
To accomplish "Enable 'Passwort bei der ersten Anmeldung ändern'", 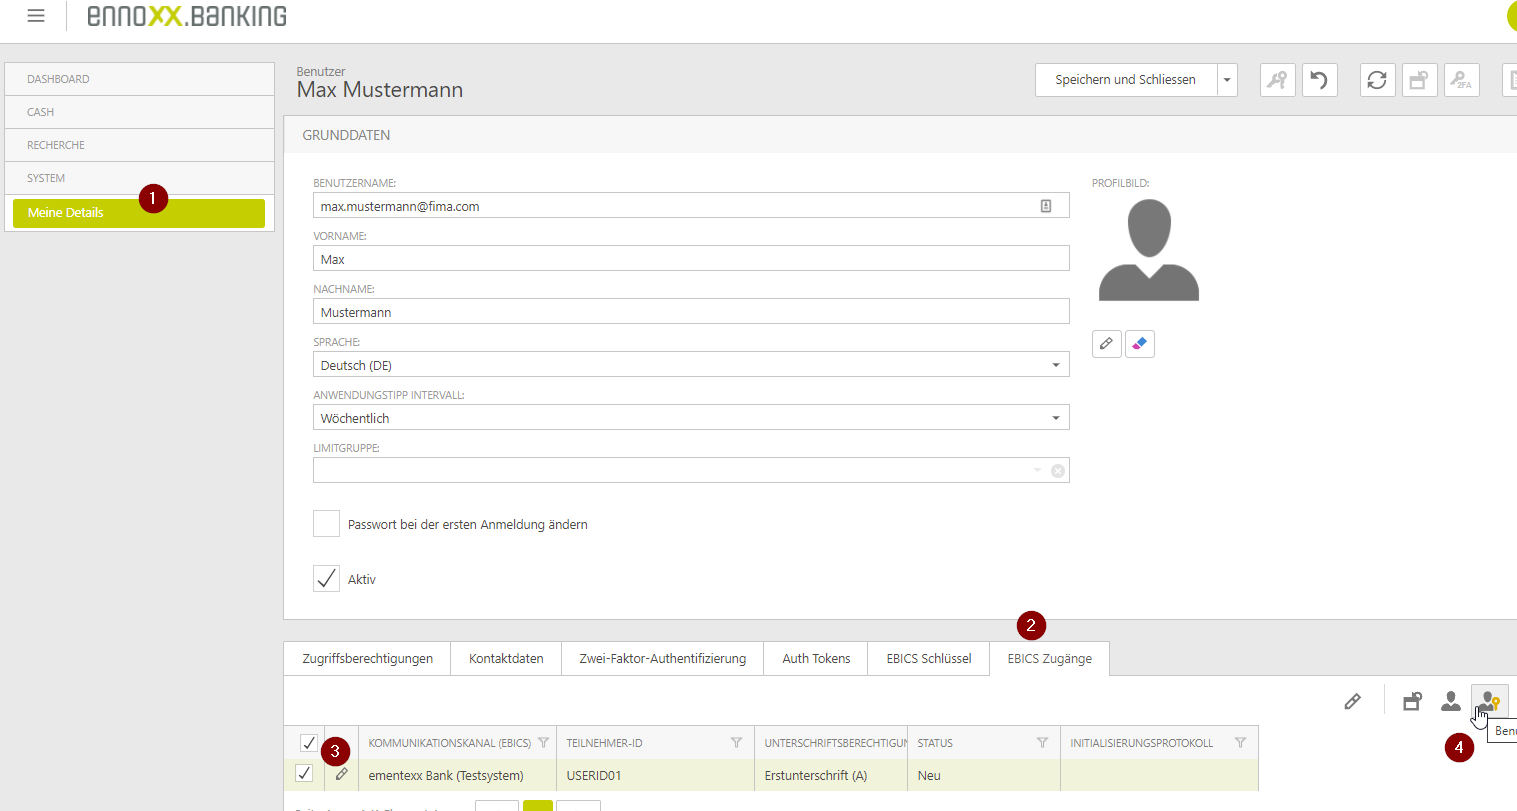I will coord(326,524).
